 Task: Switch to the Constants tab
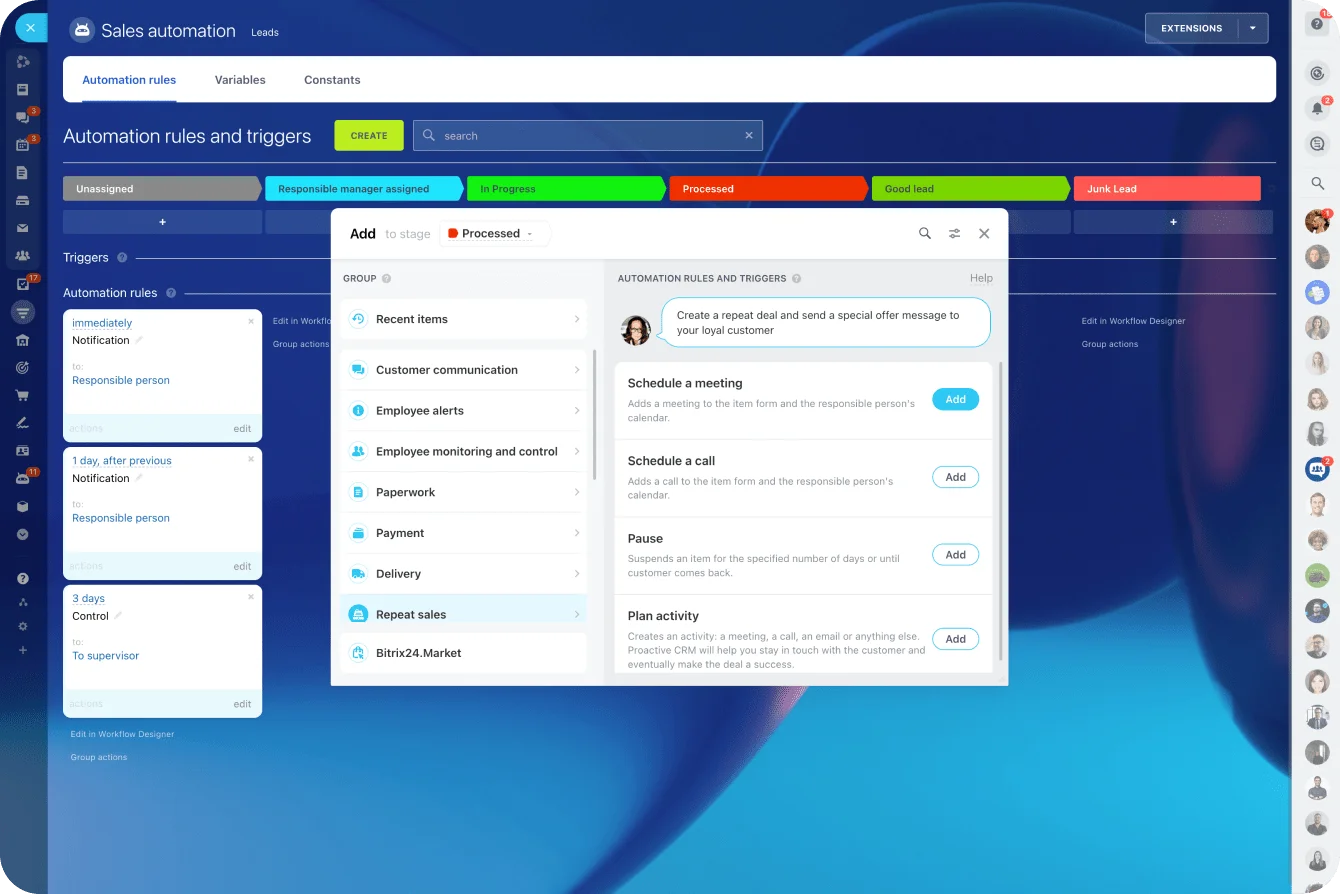pyautogui.click(x=332, y=80)
